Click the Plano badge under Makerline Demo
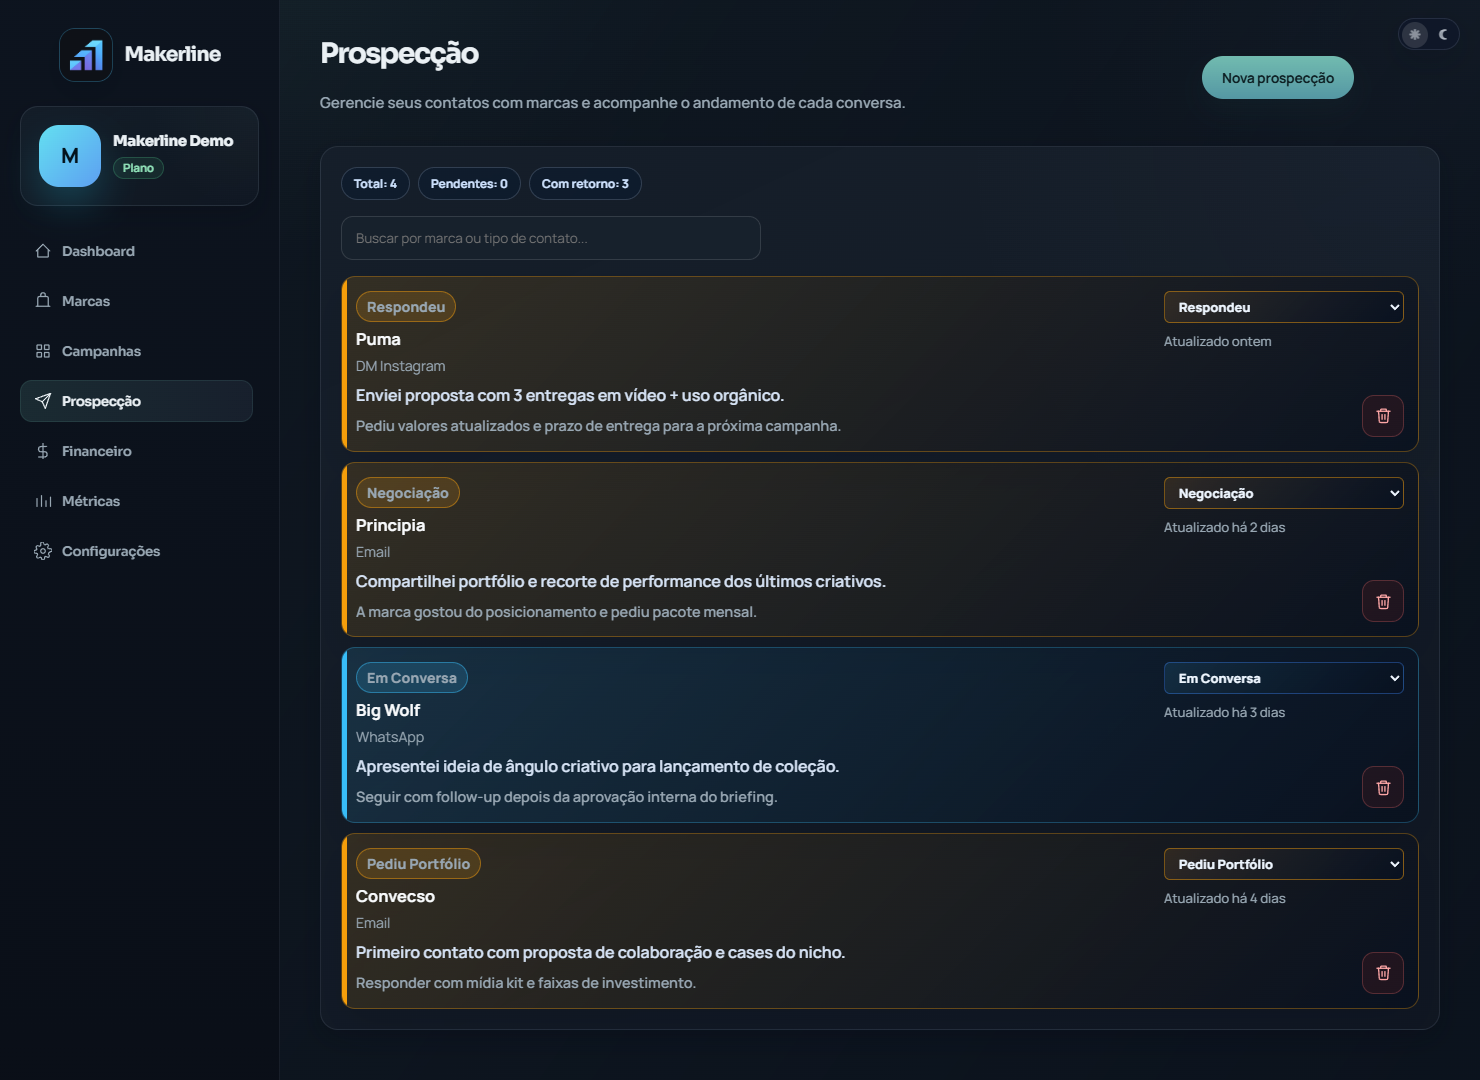Screen dimensions: 1480x1080 [x=138, y=168]
